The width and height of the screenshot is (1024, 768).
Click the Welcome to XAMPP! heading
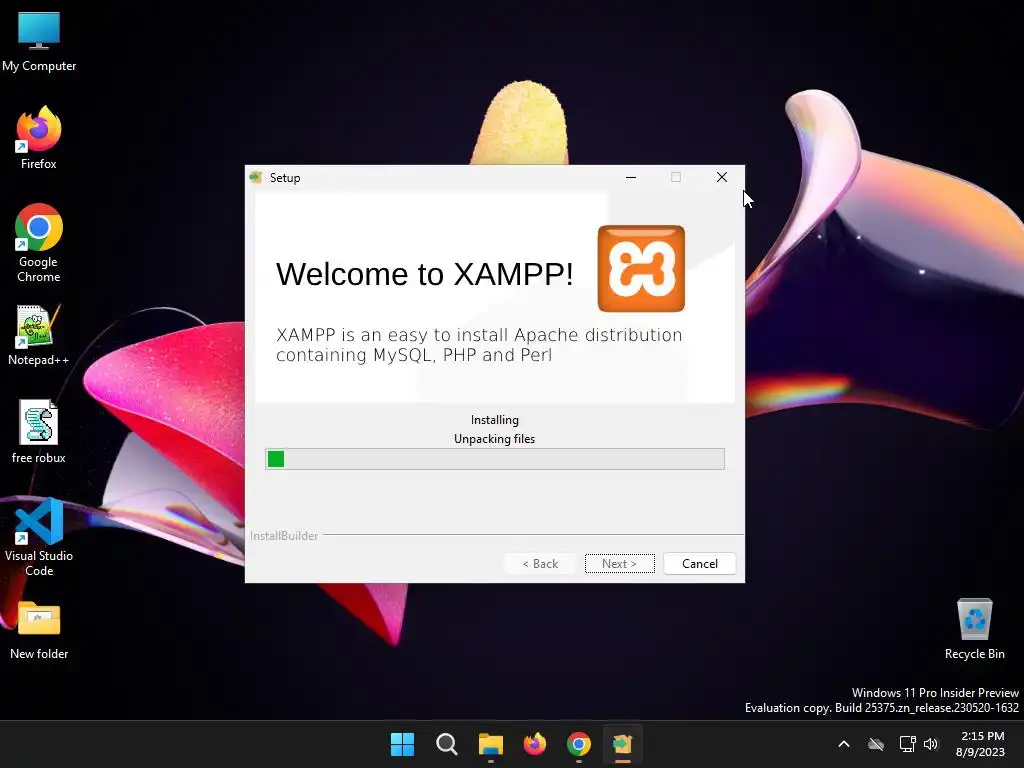coord(424,274)
